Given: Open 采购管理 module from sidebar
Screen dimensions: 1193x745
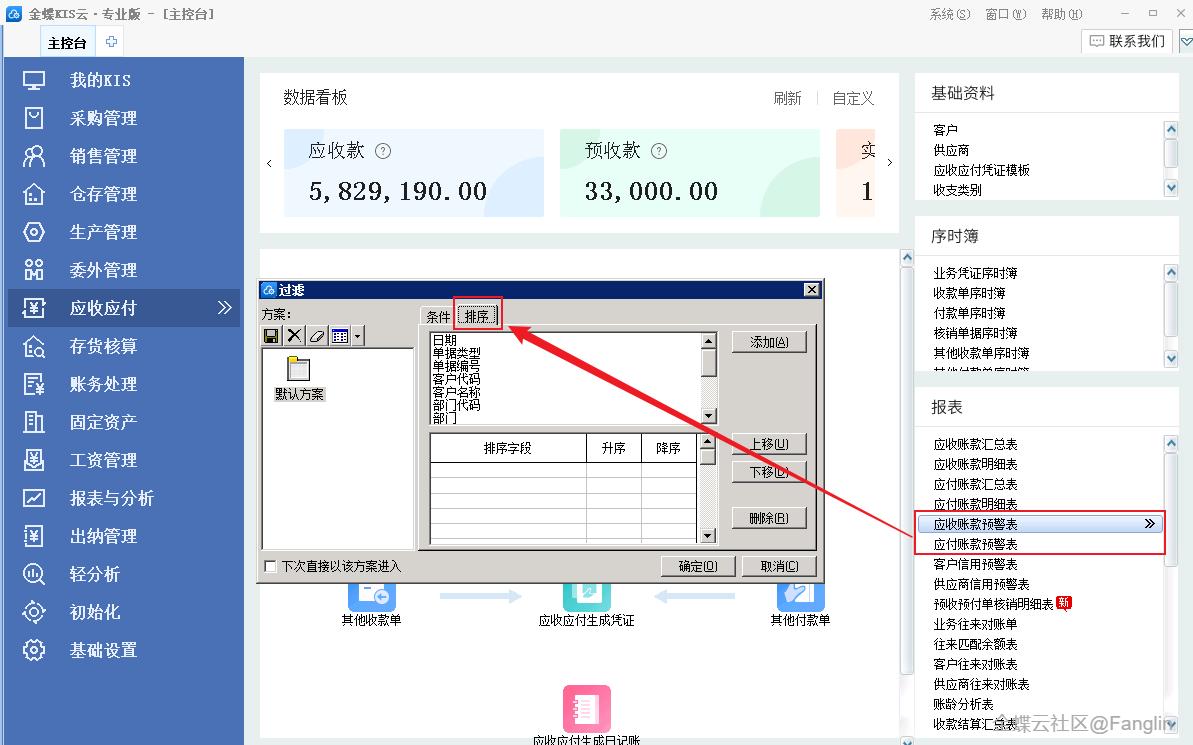Looking at the screenshot, I should pos(103,118).
